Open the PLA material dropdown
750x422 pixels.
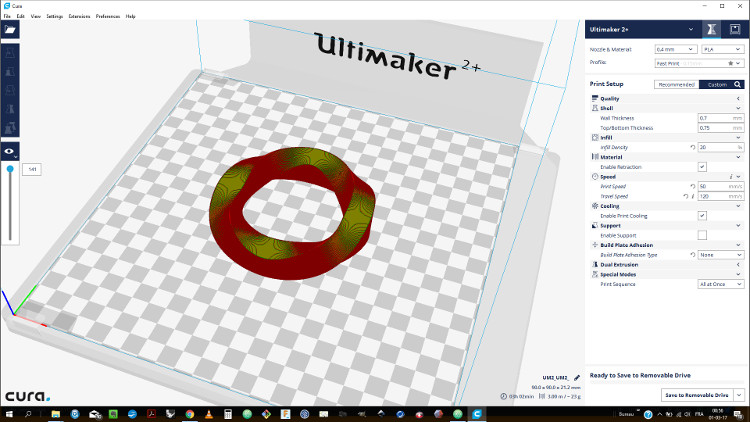[x=722, y=49]
